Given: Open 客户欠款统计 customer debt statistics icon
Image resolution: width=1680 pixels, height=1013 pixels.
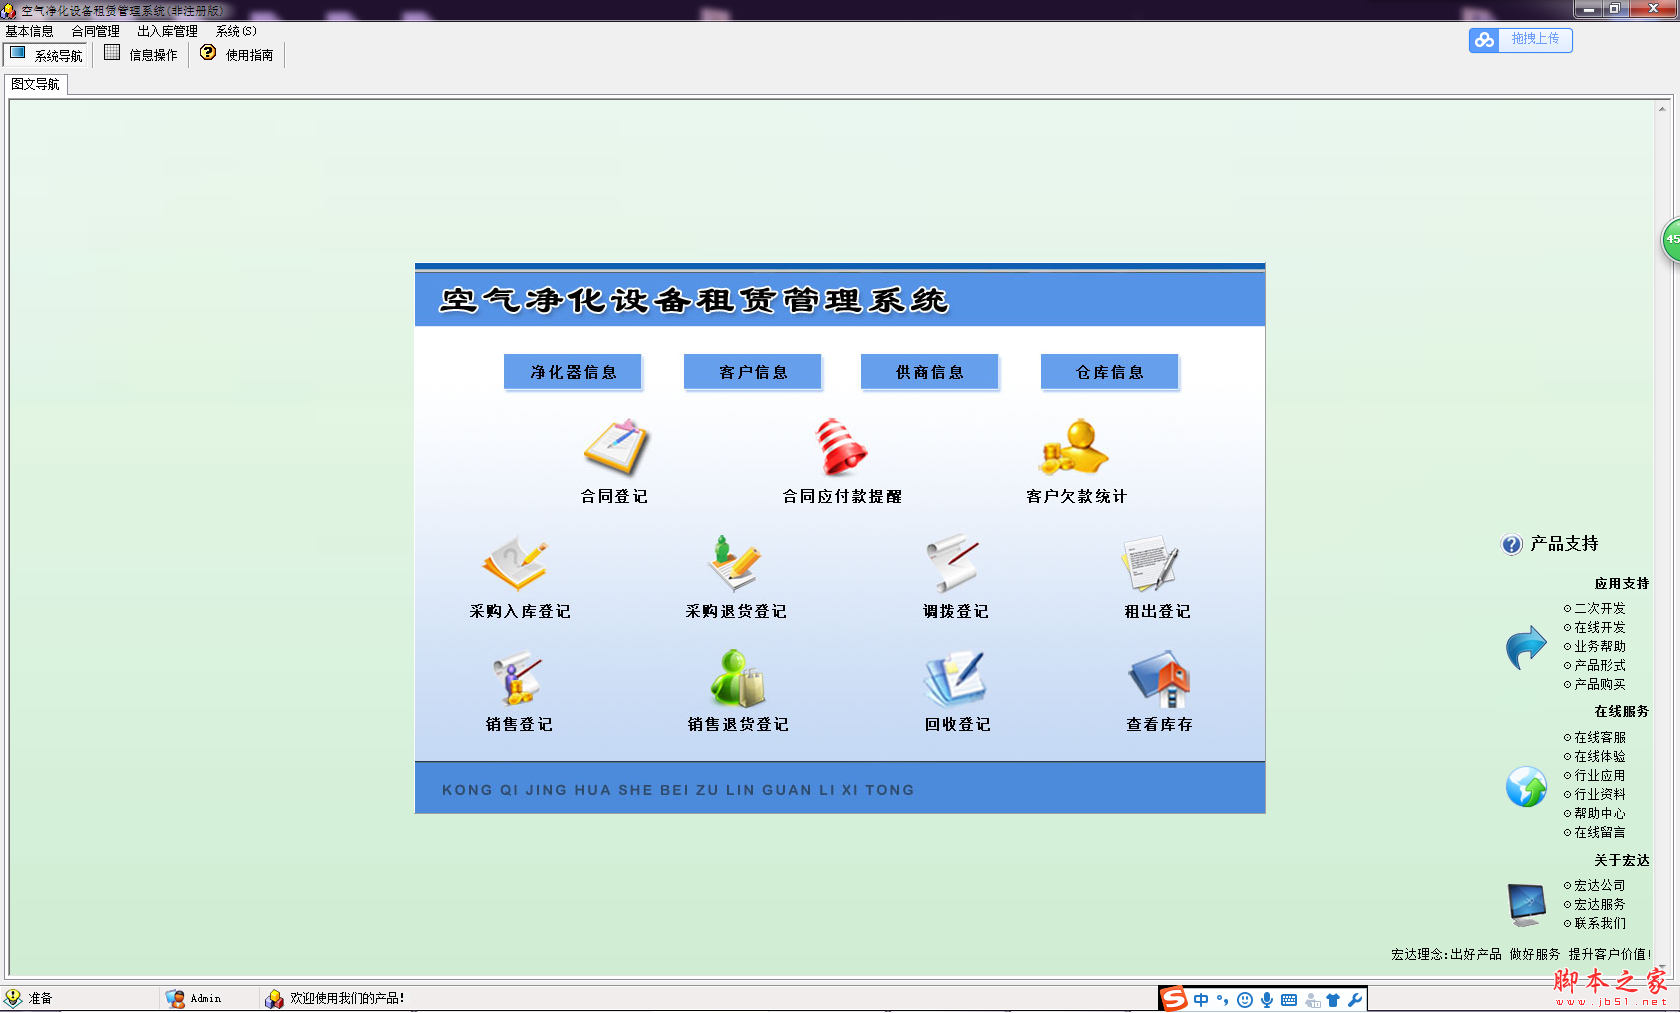Looking at the screenshot, I should 1074,448.
